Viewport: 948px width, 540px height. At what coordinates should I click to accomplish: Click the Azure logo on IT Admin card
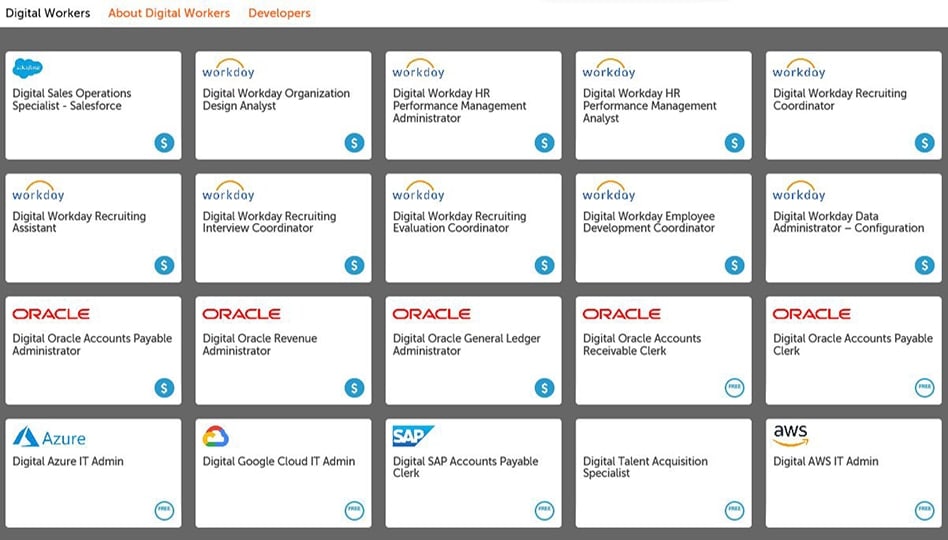pyautogui.click(x=49, y=437)
